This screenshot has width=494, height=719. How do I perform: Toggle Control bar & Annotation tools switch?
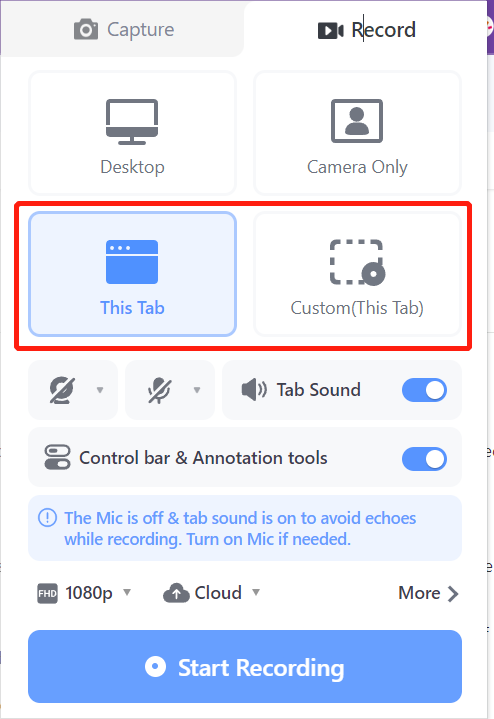[x=424, y=459]
